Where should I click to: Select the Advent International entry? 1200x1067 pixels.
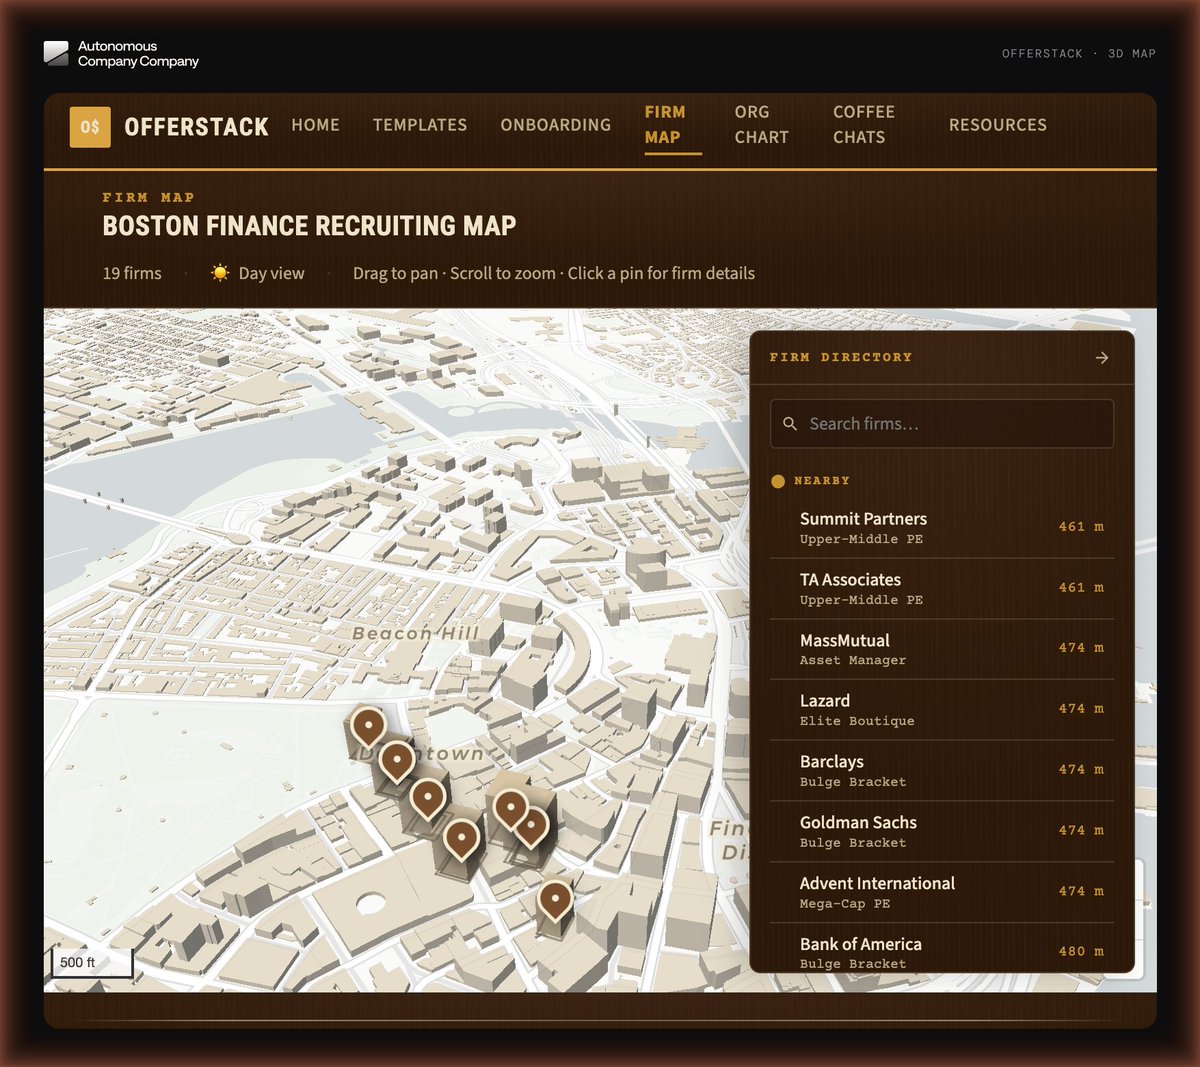click(942, 893)
